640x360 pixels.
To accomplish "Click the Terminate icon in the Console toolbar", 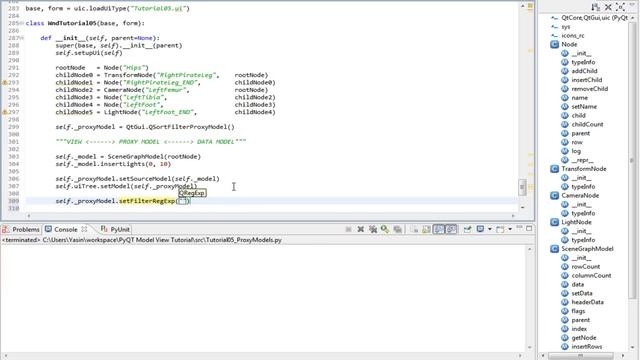I will pyautogui.click(x=348, y=229).
